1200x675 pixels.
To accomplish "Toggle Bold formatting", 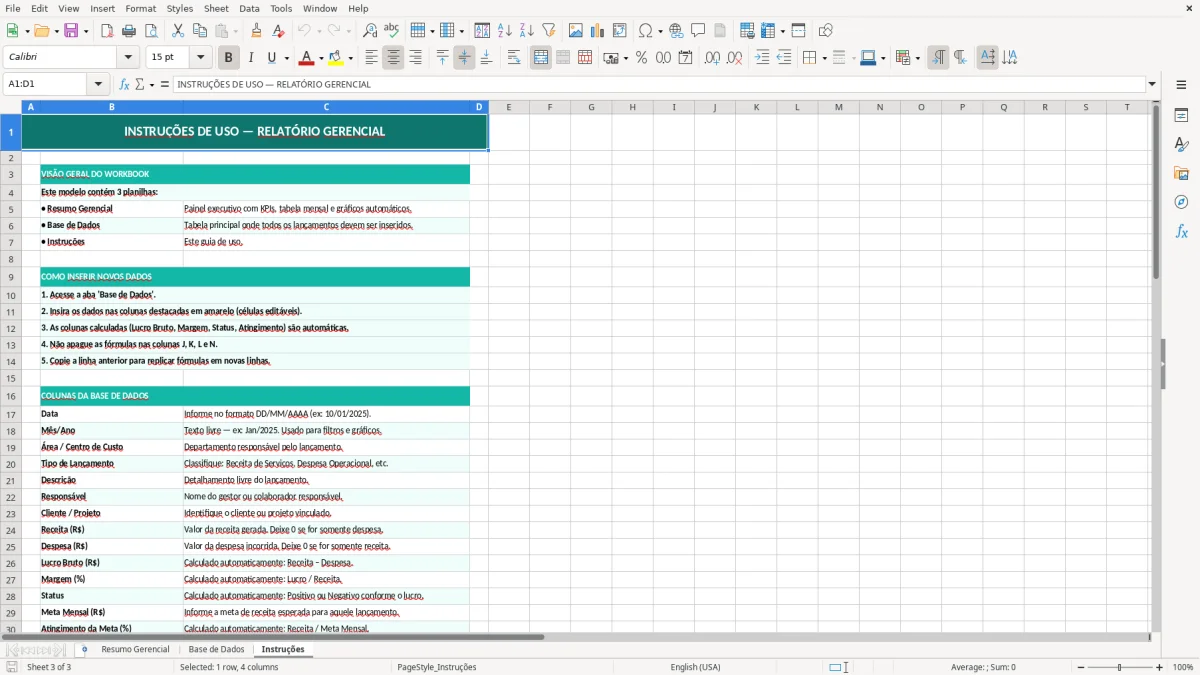I will point(229,58).
